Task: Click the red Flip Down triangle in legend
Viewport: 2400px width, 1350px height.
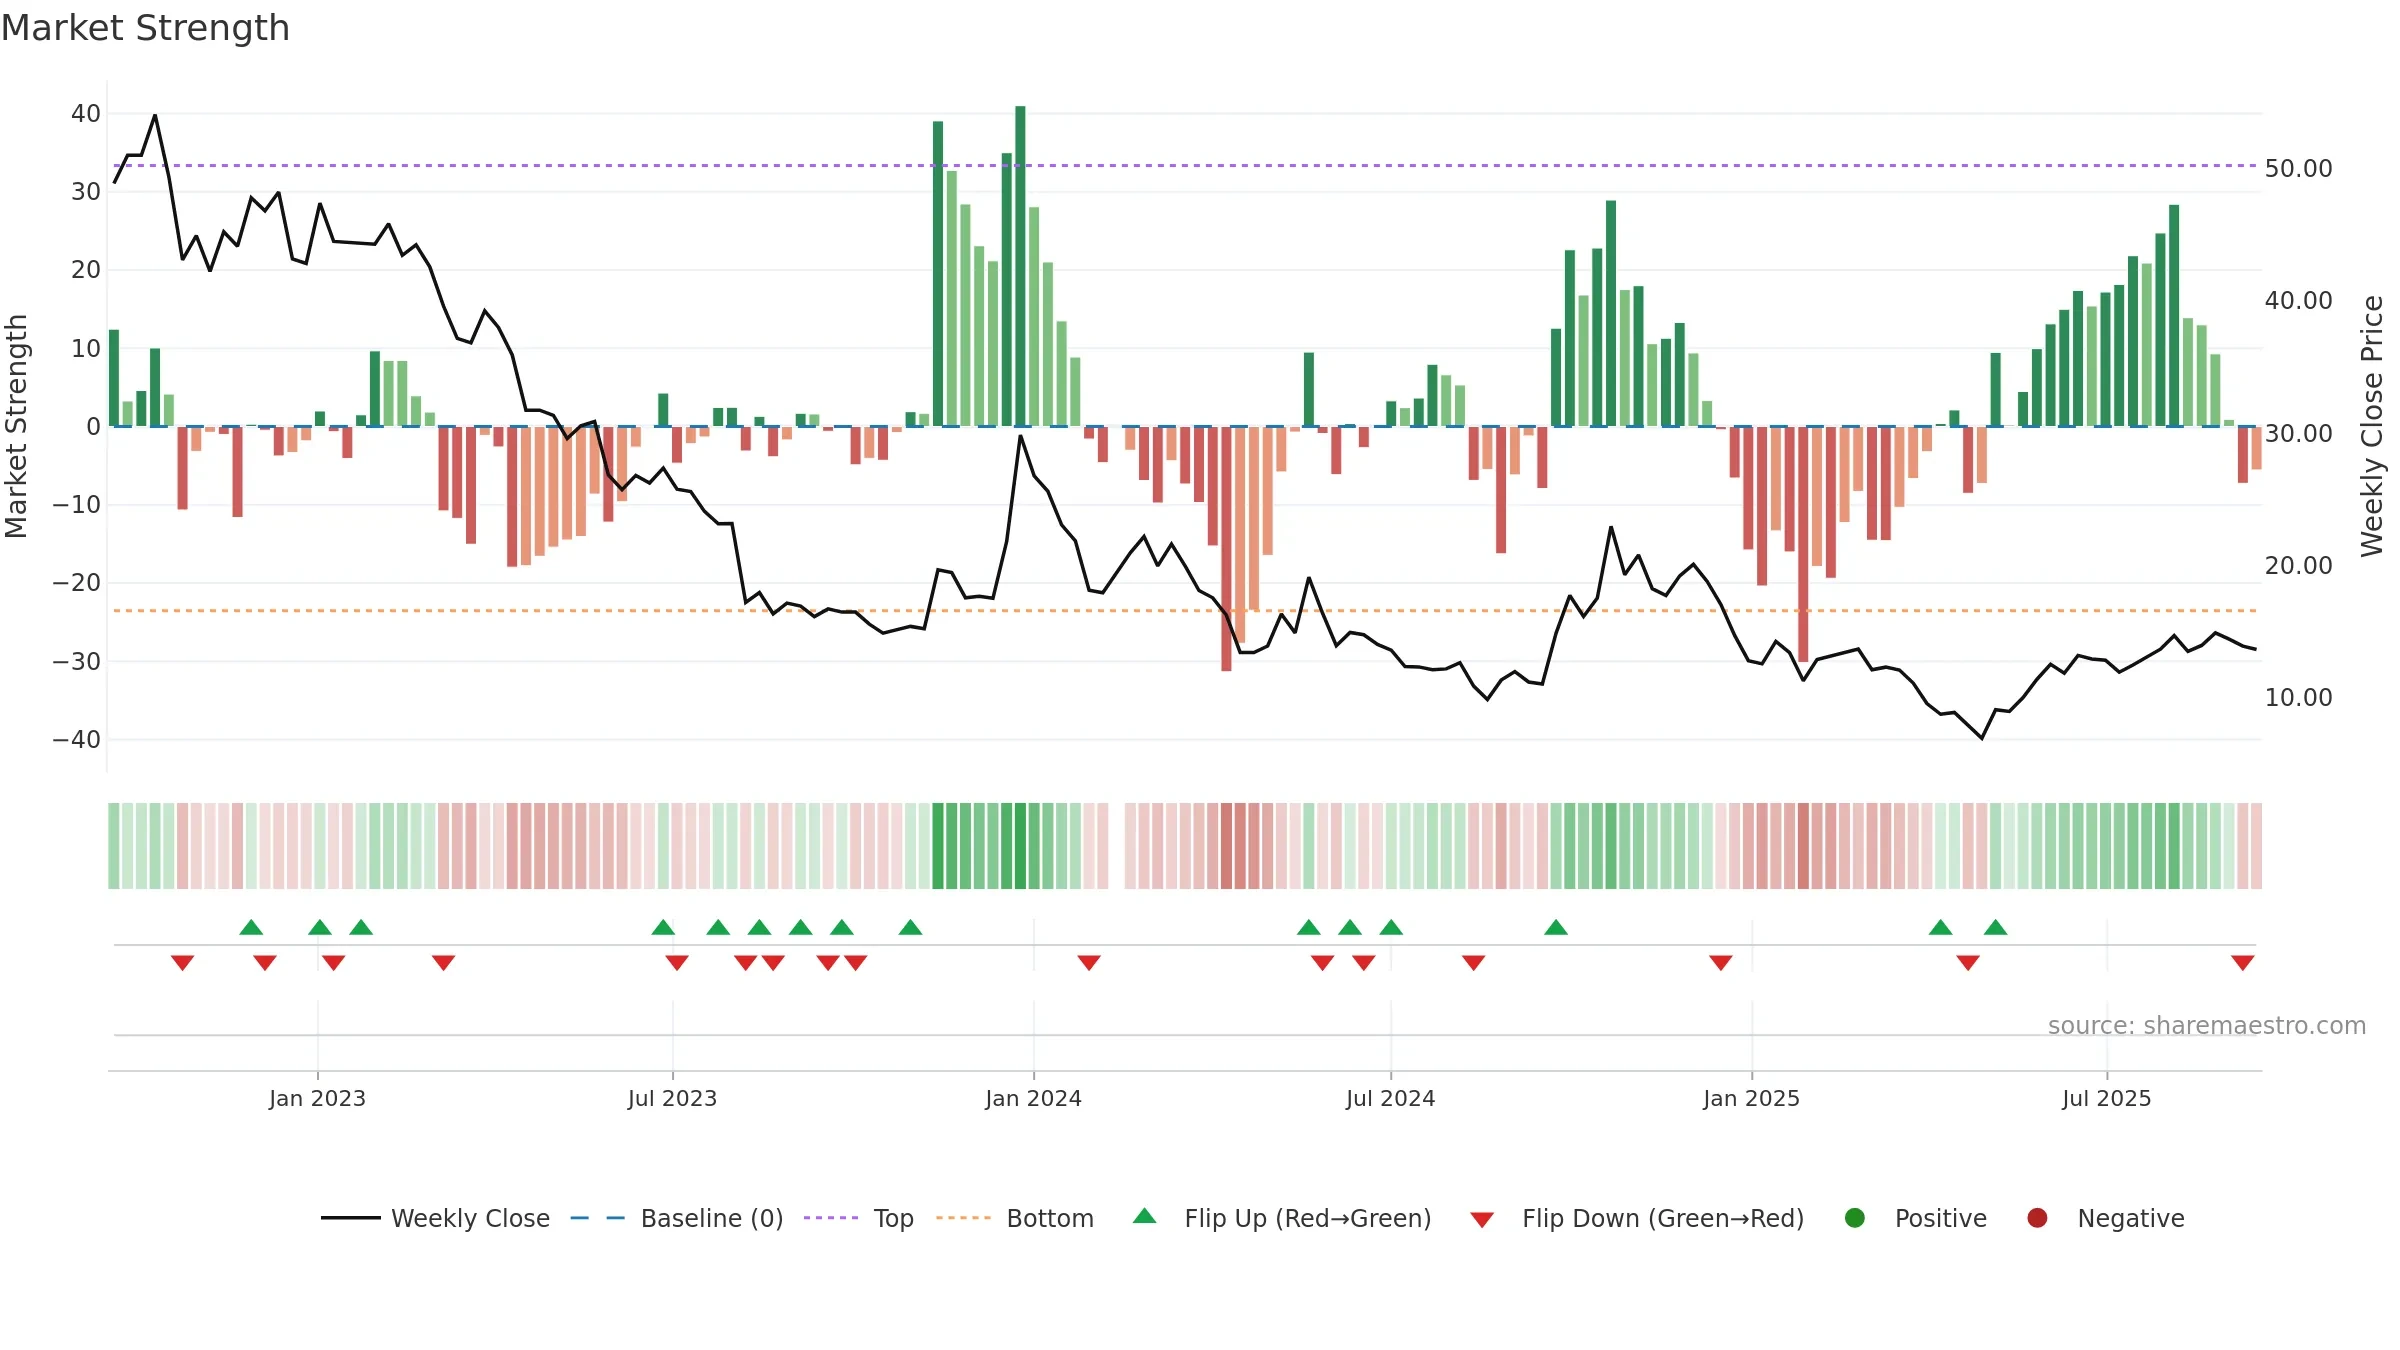Action: [x=1482, y=1220]
